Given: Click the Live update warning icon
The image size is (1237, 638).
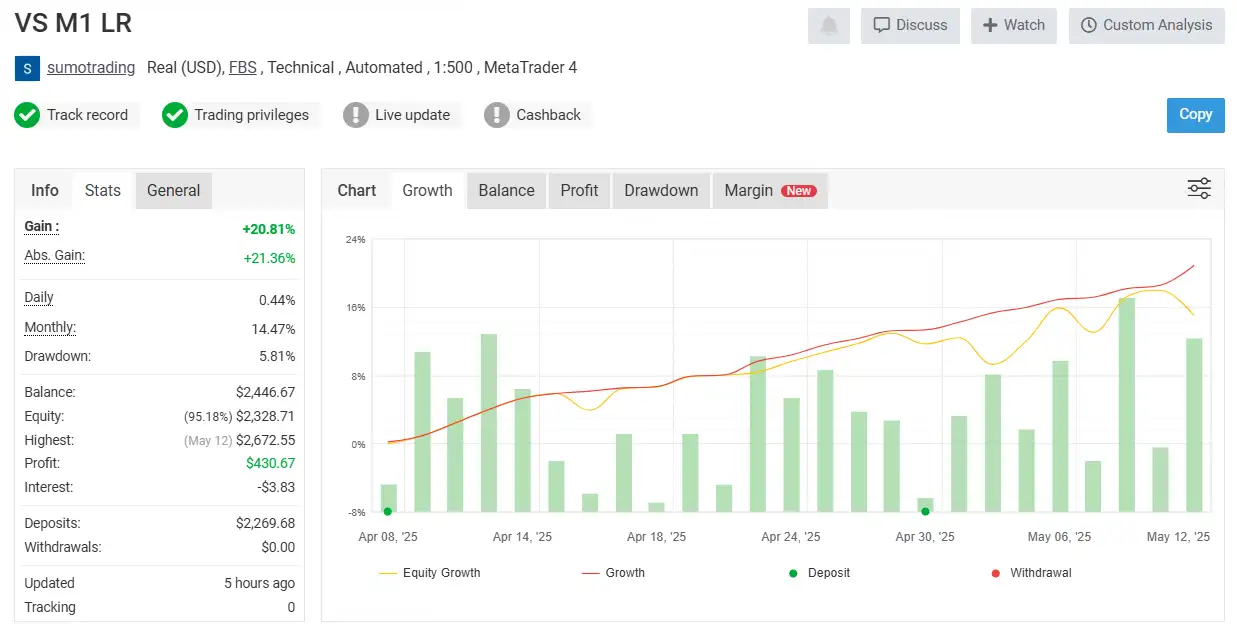Looking at the screenshot, I should [x=356, y=115].
